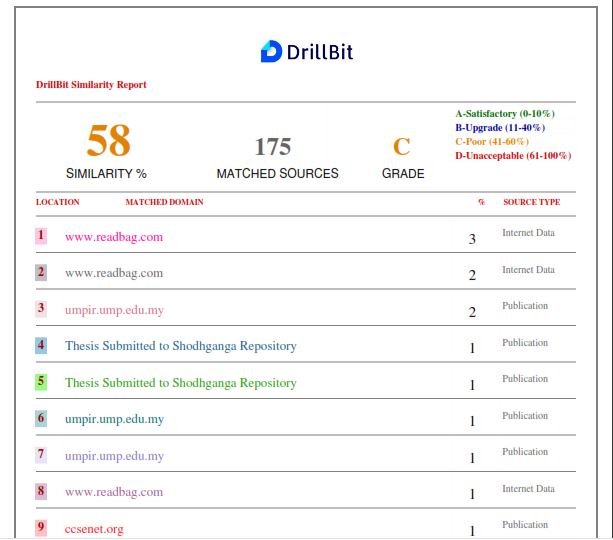
Task: Click the orange grade letter C
Action: pos(401,147)
